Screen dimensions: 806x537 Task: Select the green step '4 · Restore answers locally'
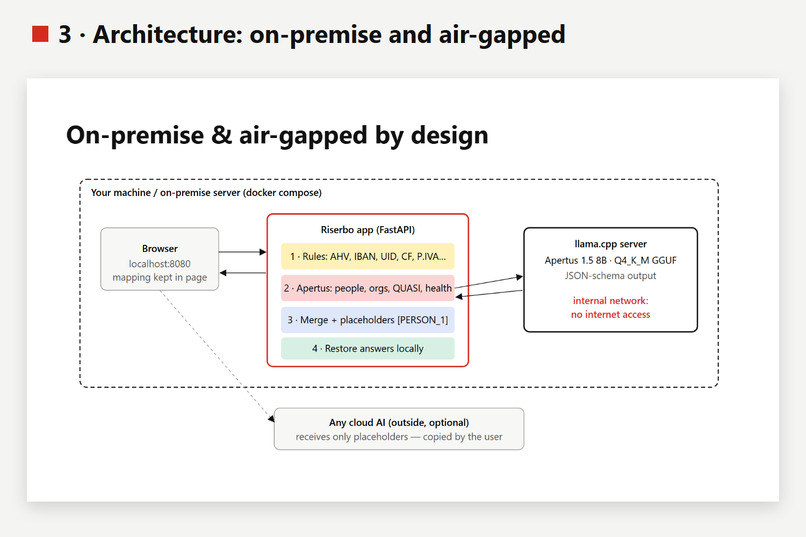click(368, 348)
